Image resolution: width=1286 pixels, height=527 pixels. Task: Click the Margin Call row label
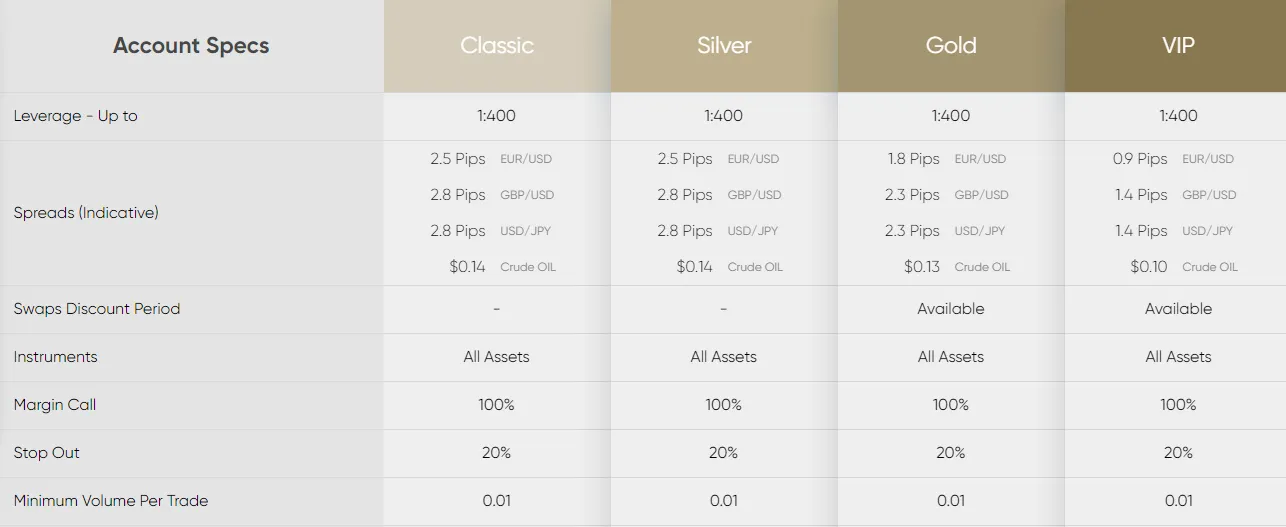coord(55,405)
